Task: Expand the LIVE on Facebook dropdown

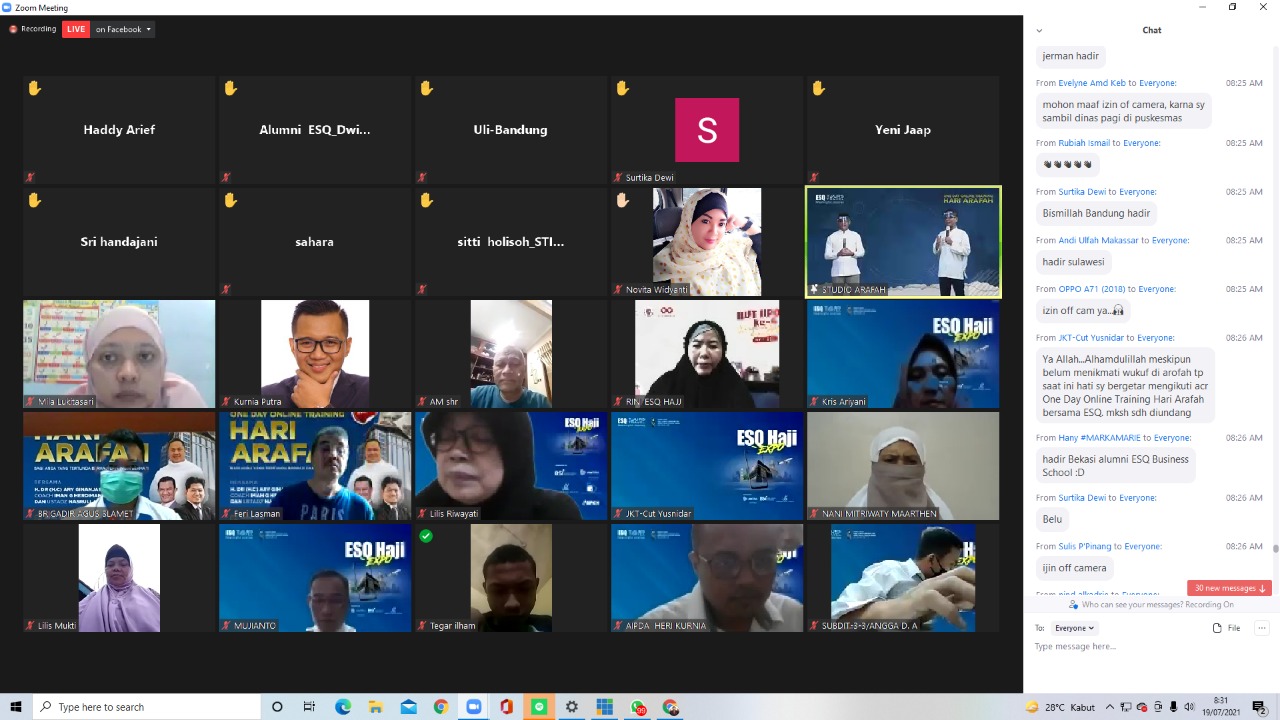Action: click(x=148, y=29)
